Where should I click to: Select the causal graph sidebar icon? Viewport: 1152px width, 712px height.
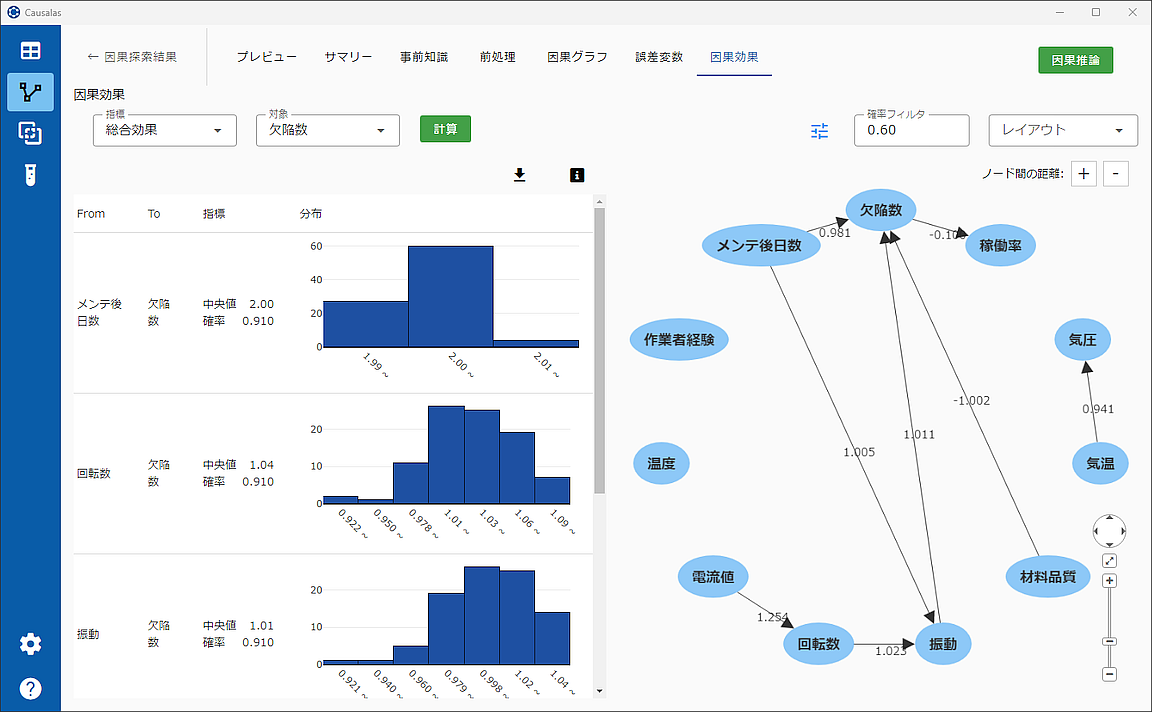click(30, 92)
